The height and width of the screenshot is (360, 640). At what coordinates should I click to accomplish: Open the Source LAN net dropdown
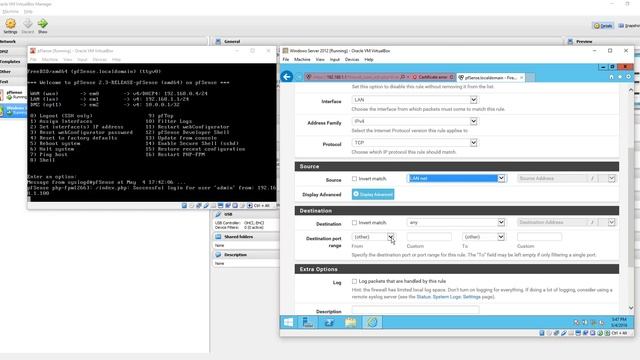point(456,178)
